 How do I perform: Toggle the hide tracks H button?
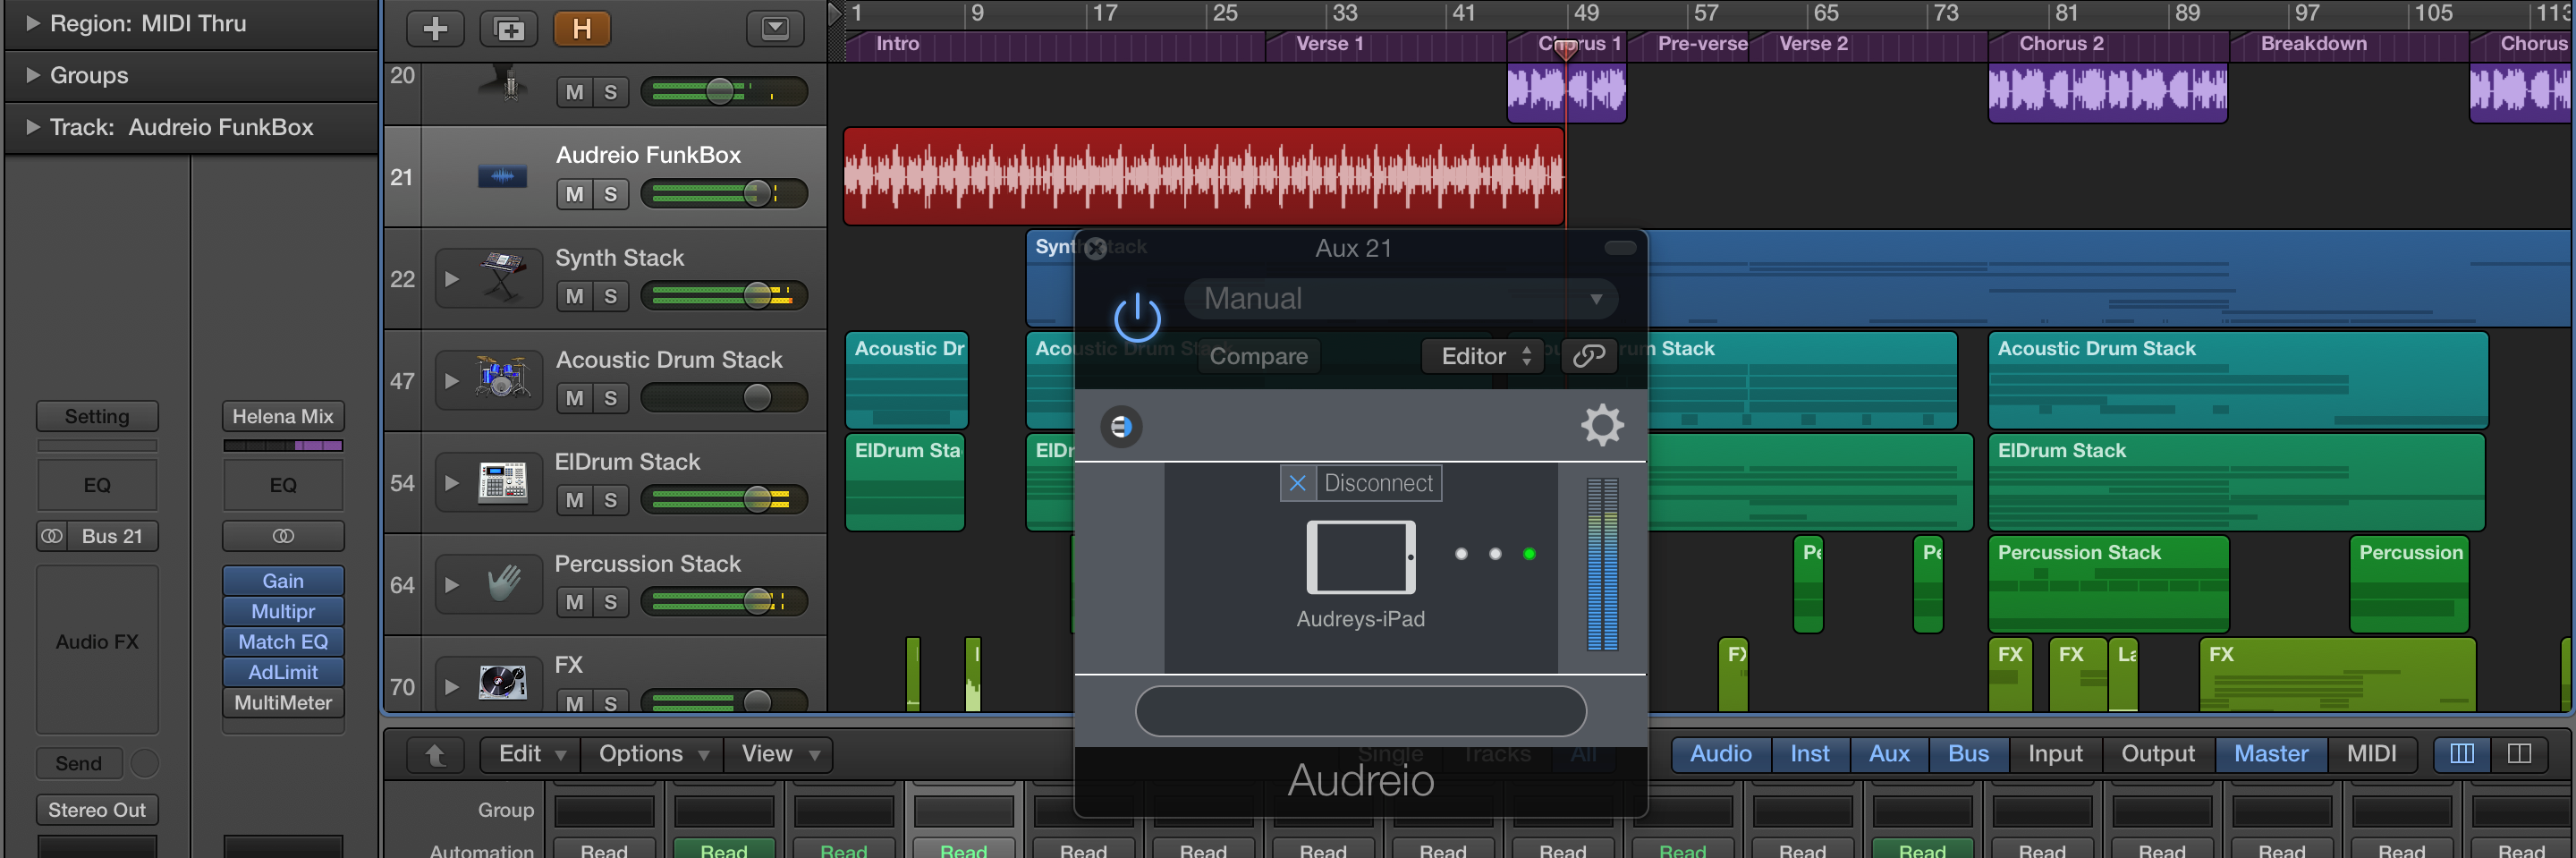[582, 29]
